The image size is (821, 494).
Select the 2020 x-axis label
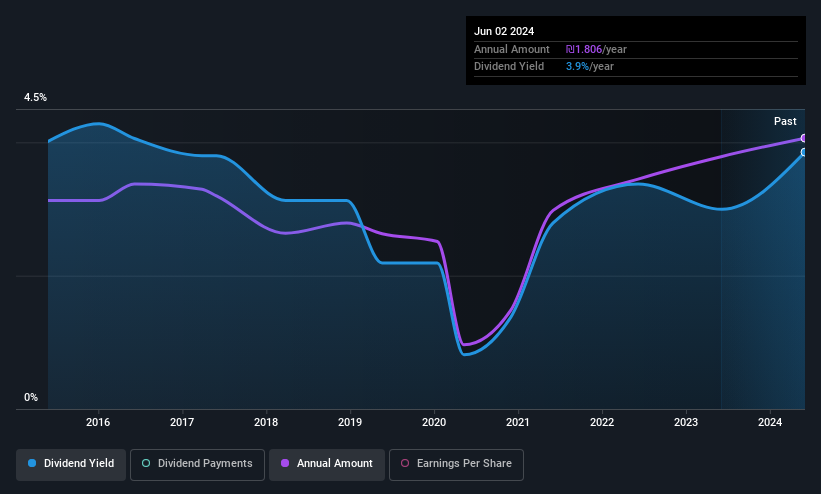(434, 422)
